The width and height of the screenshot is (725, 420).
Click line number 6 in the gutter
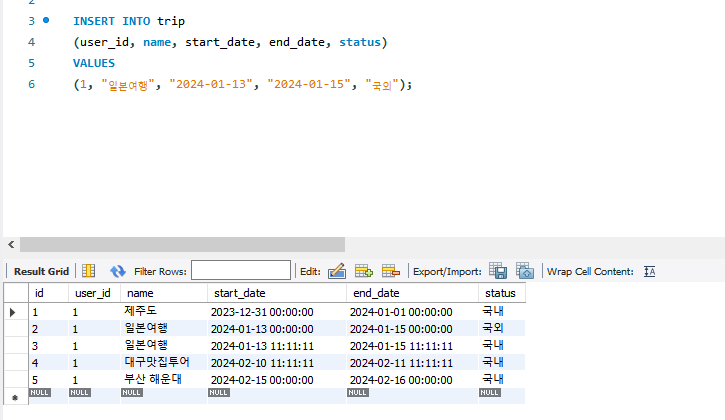[31, 84]
